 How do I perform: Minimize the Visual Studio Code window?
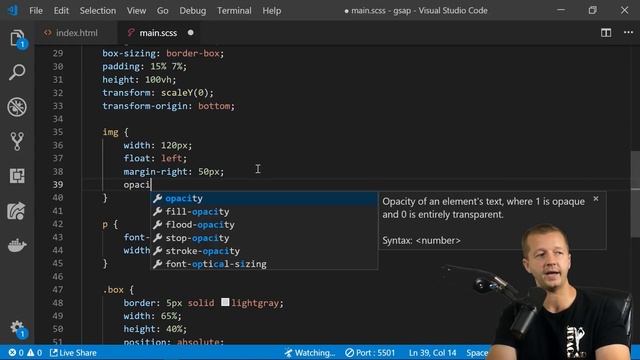[x=561, y=10]
